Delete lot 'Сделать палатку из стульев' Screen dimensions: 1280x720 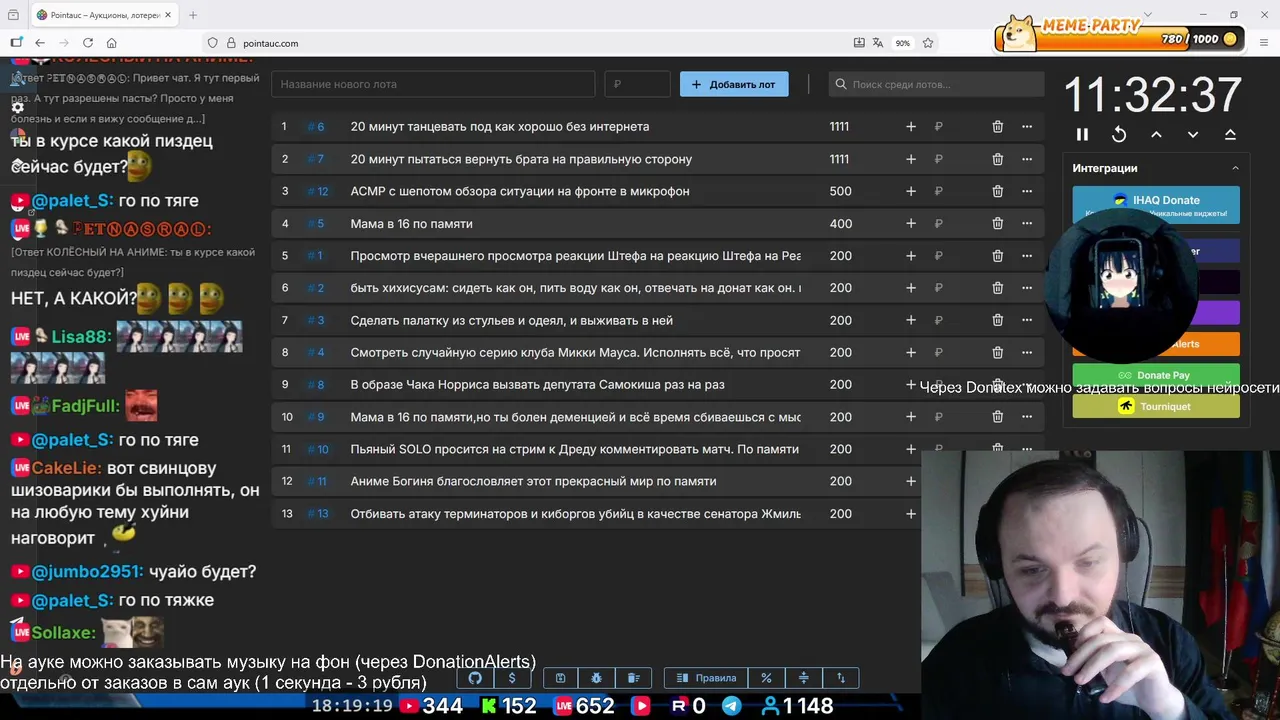[x=997, y=320]
